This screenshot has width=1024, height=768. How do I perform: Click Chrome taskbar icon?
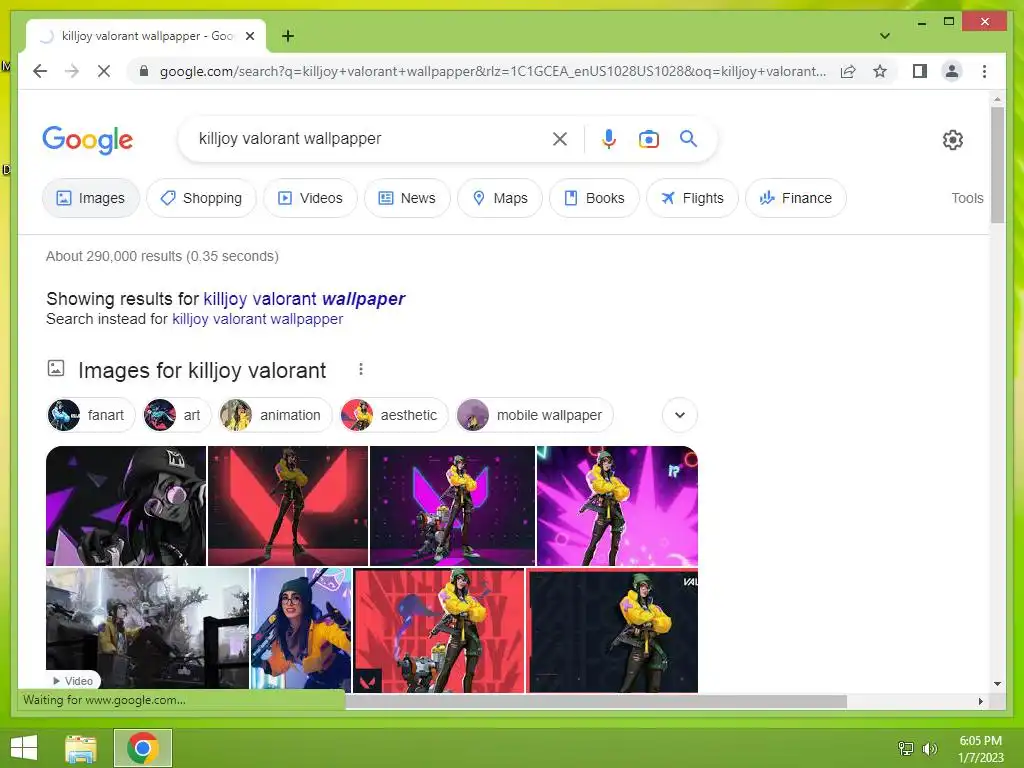[143, 748]
